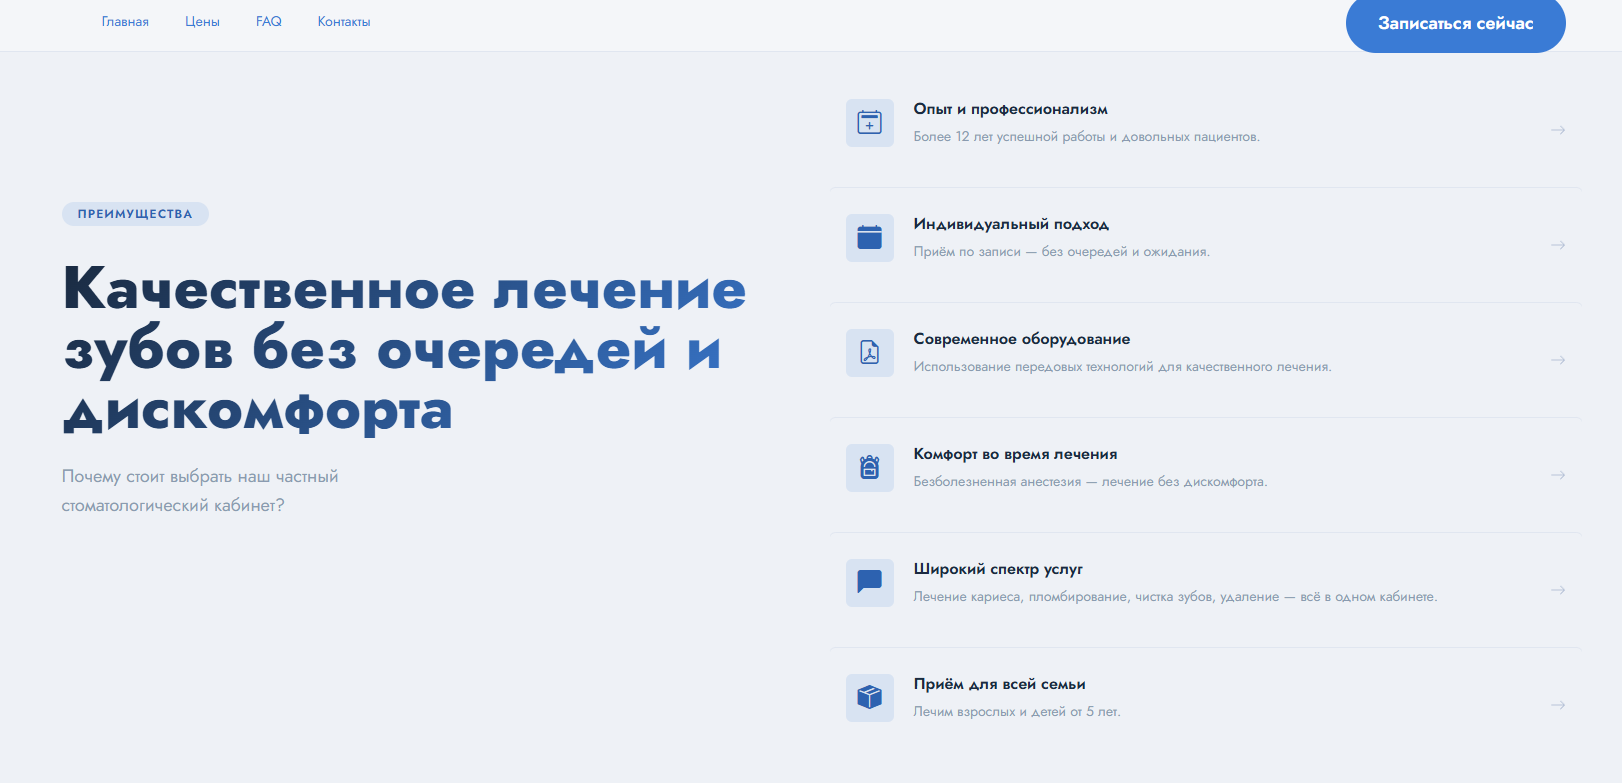The image size is (1622, 783).
Task: Click the ПРЕИМУЩЕСТВА badge label
Action: (135, 214)
